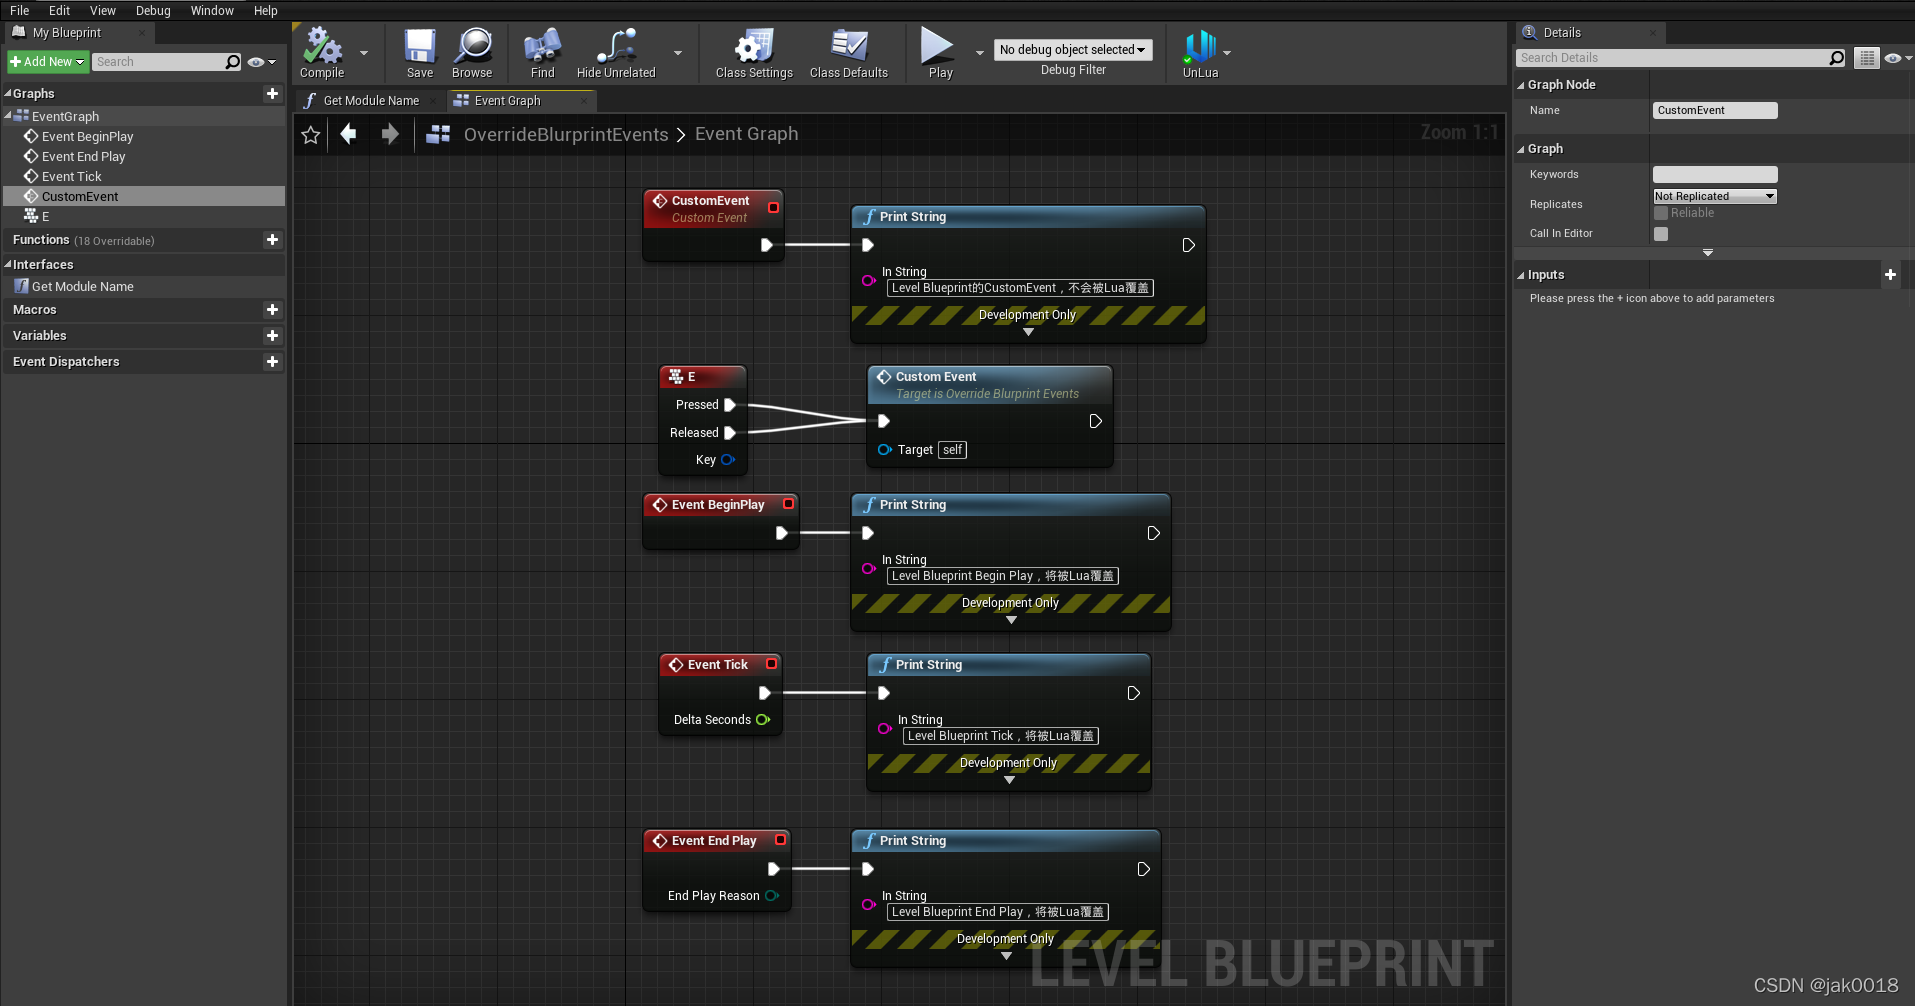This screenshot has width=1915, height=1006.
Task: Enable Call In Editor checkbox
Action: [1661, 234]
